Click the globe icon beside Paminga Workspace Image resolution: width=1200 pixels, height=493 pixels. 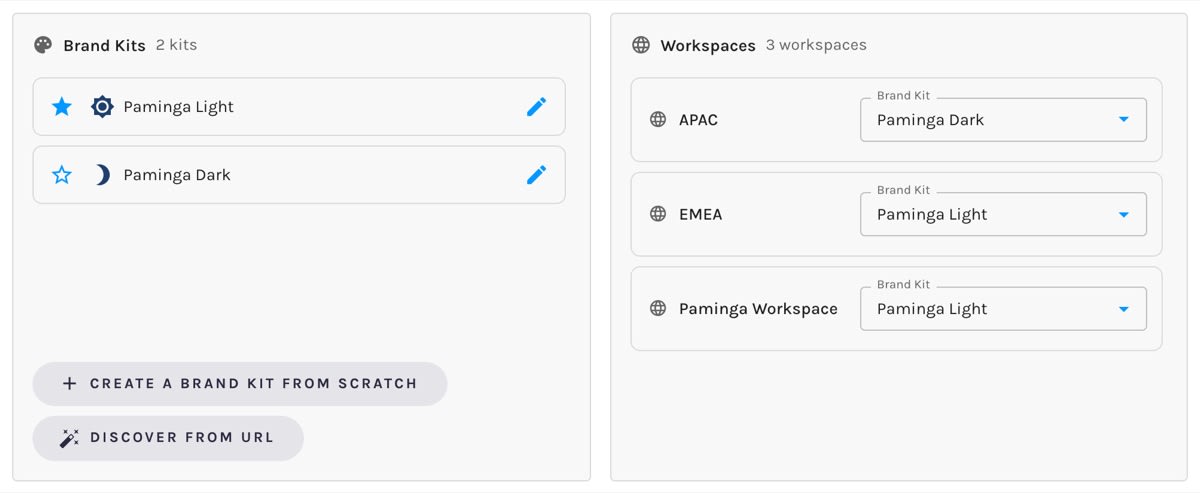(x=658, y=309)
